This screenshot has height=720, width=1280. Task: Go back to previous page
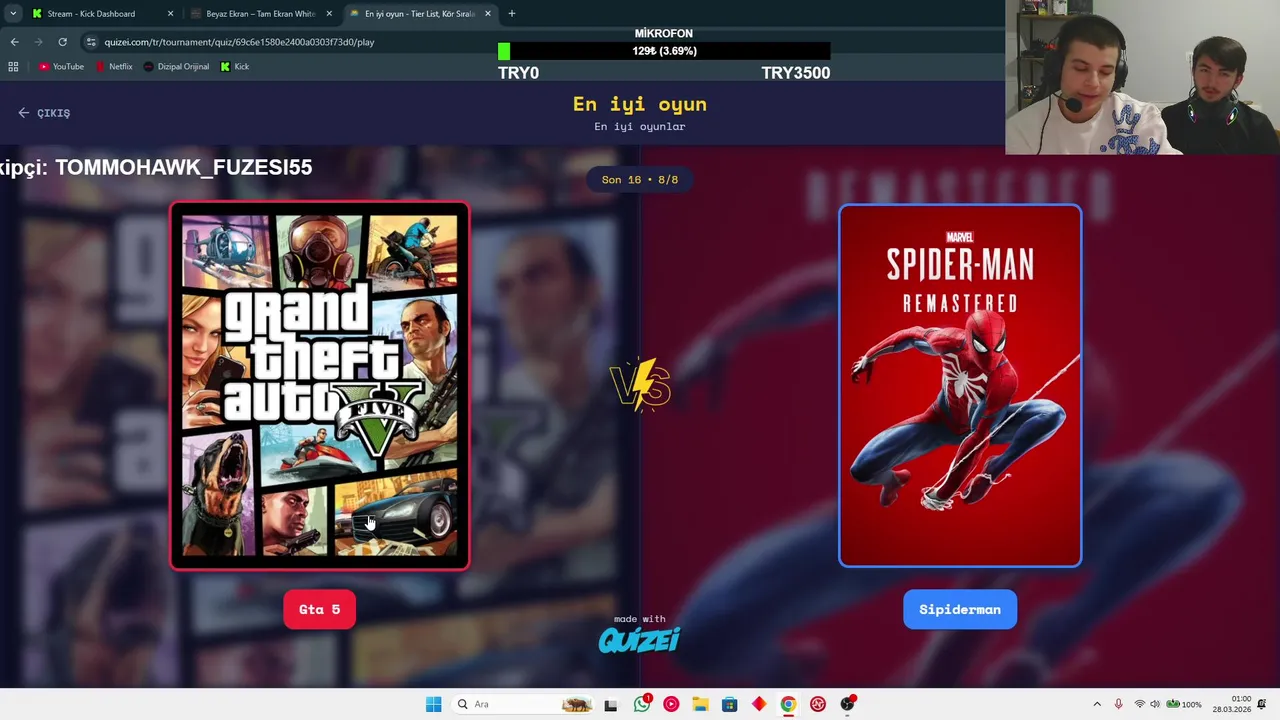14,42
